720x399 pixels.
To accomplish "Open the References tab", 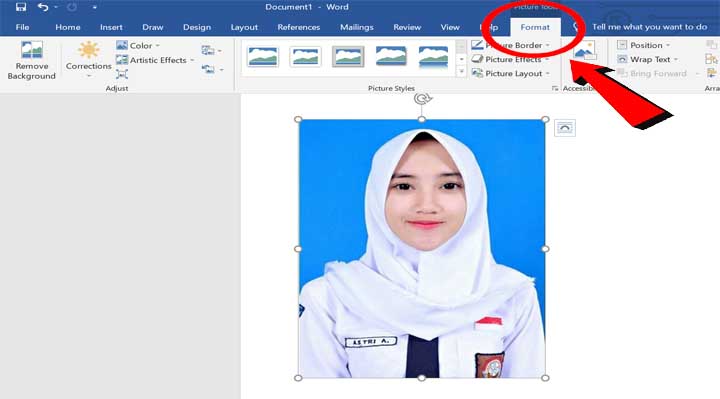I will 298,27.
